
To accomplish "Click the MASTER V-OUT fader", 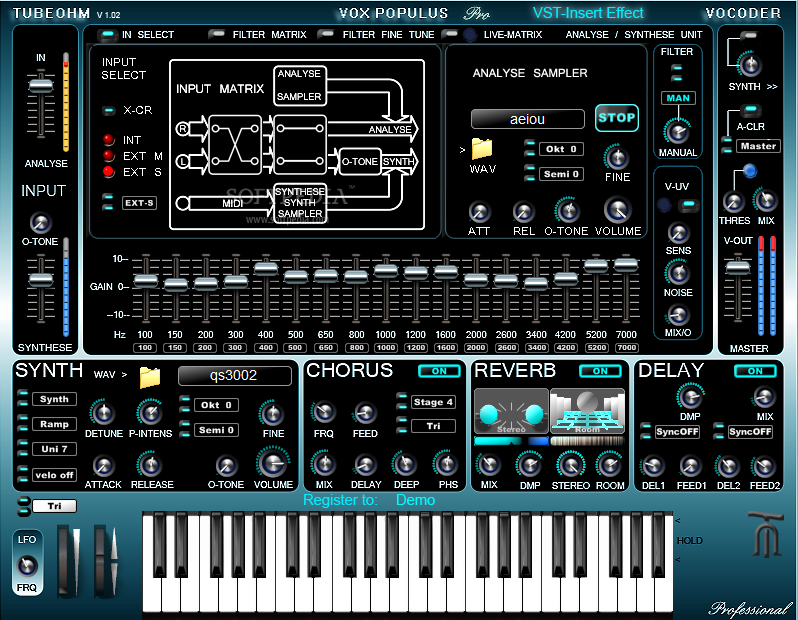I will [x=737, y=267].
